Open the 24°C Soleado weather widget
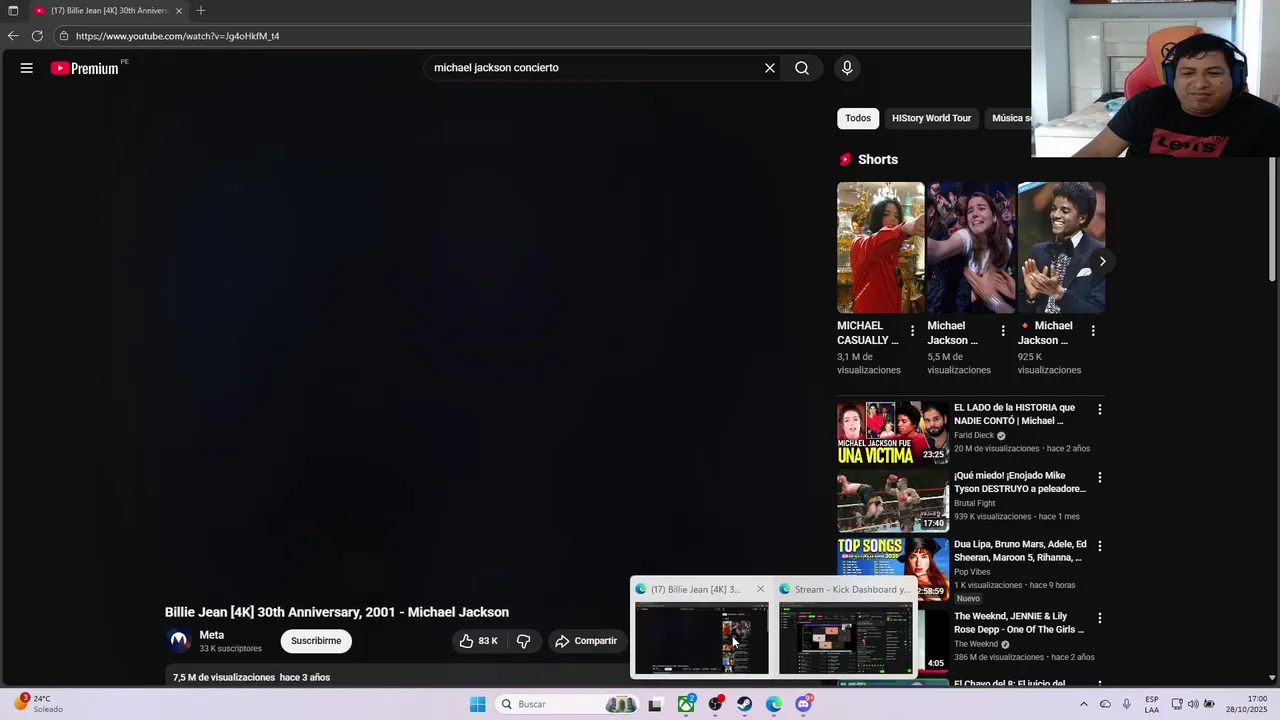The height and width of the screenshot is (720, 1280). (x=40, y=704)
